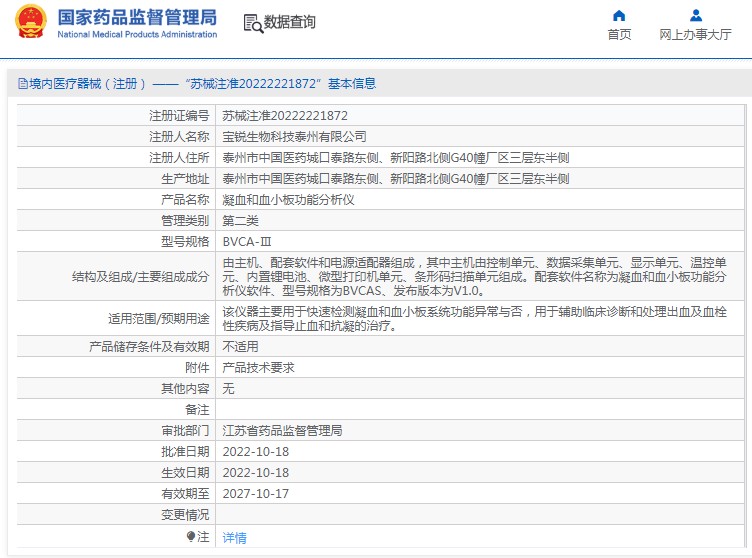Click the lightbulb icon beside 注
The image size is (752, 558).
click(x=191, y=536)
